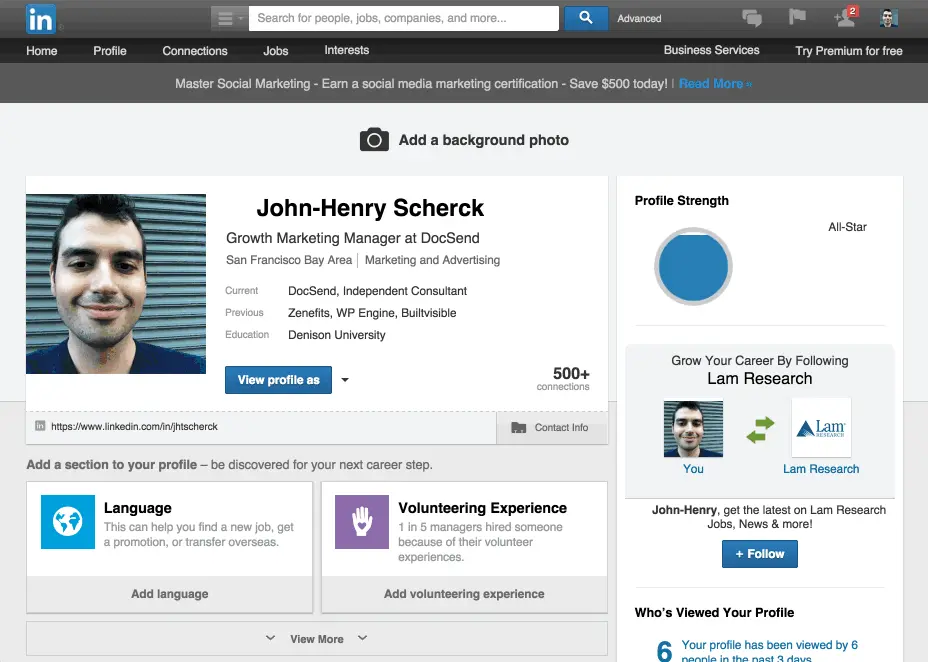928x662 pixels.
Task: Open the Connections menu
Action: [x=195, y=51]
